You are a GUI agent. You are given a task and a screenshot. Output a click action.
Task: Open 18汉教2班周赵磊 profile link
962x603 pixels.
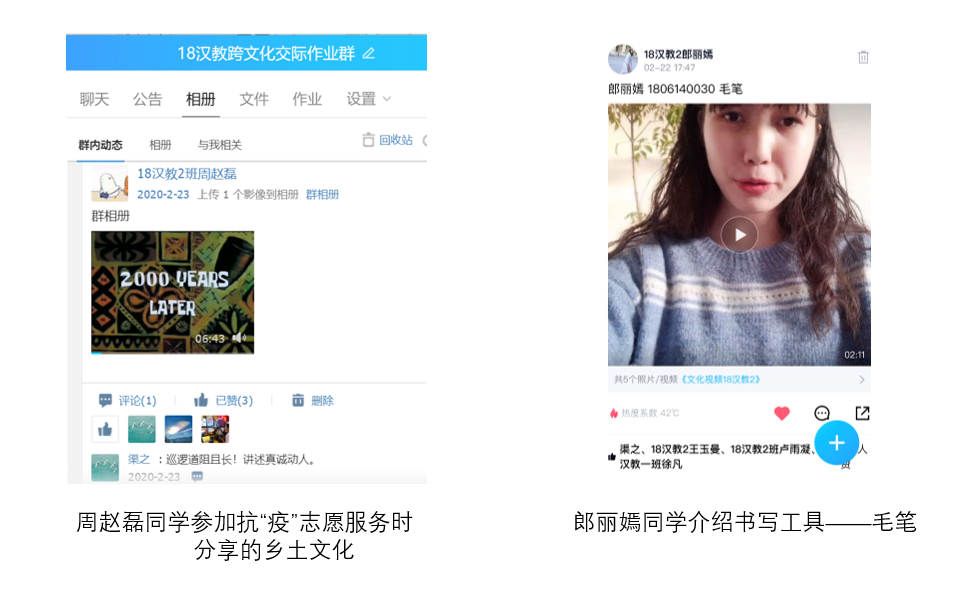pyautogui.click(x=187, y=174)
